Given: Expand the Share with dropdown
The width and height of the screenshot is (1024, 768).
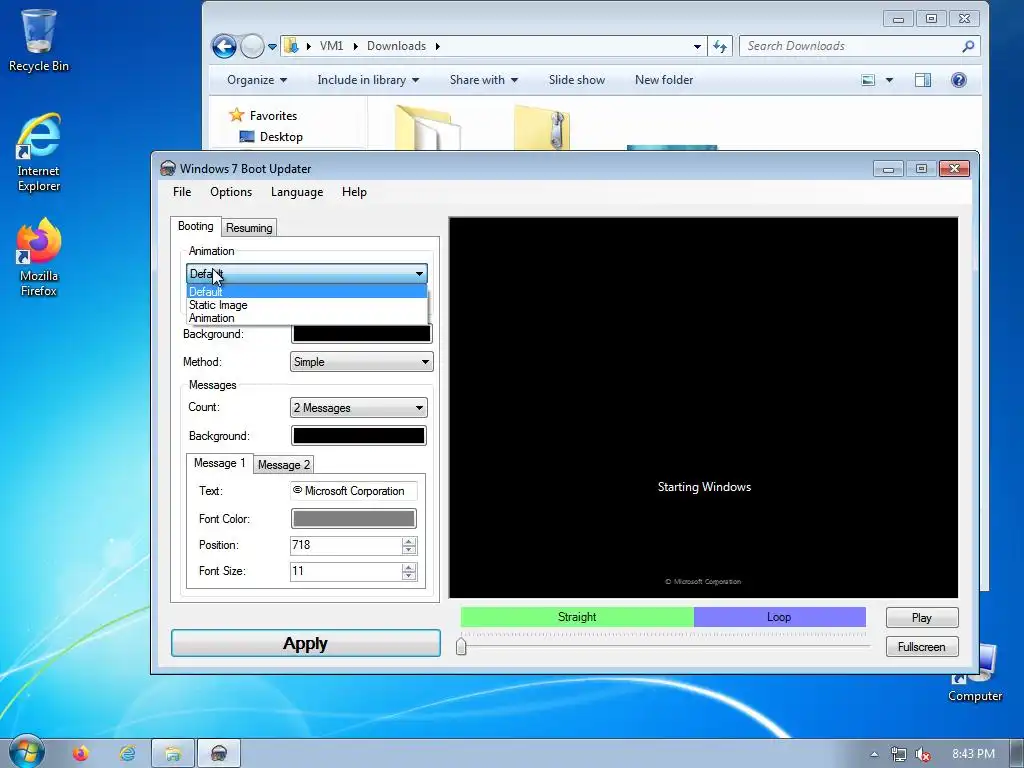Looking at the screenshot, I should click(484, 80).
